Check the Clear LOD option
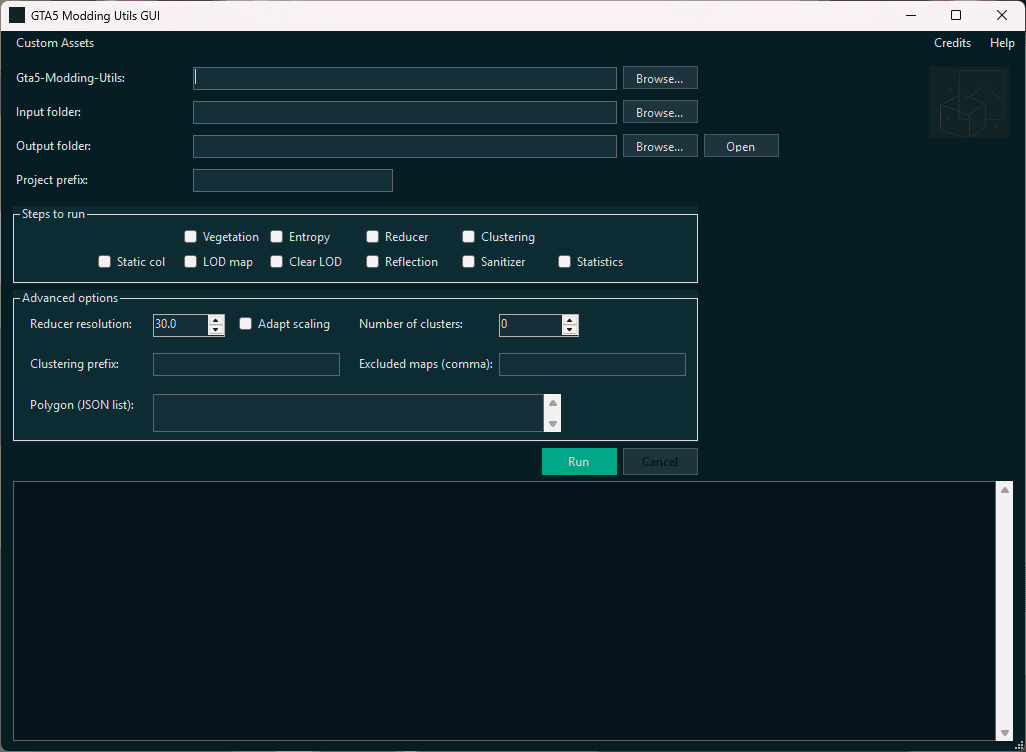1026x752 pixels. [276, 261]
